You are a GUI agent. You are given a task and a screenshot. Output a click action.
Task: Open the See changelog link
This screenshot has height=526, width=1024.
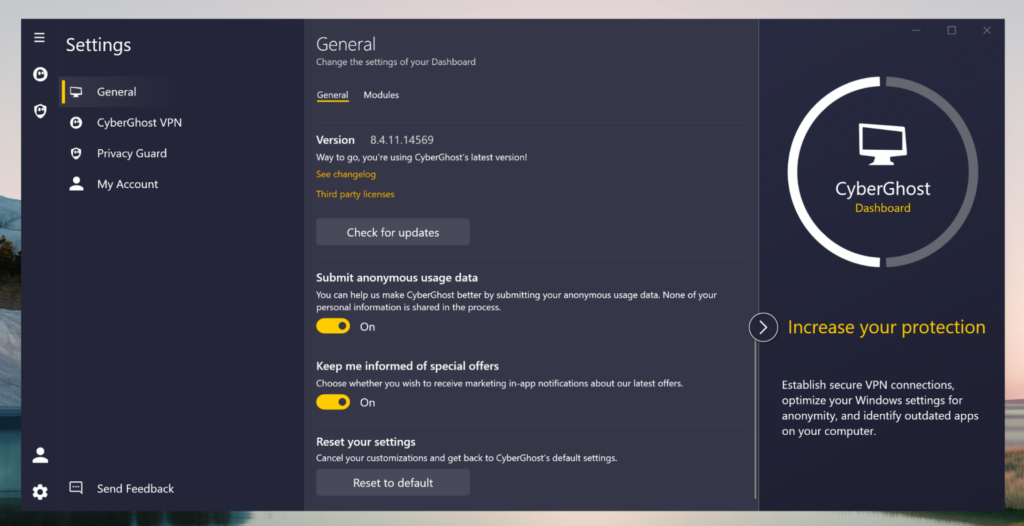(x=346, y=174)
